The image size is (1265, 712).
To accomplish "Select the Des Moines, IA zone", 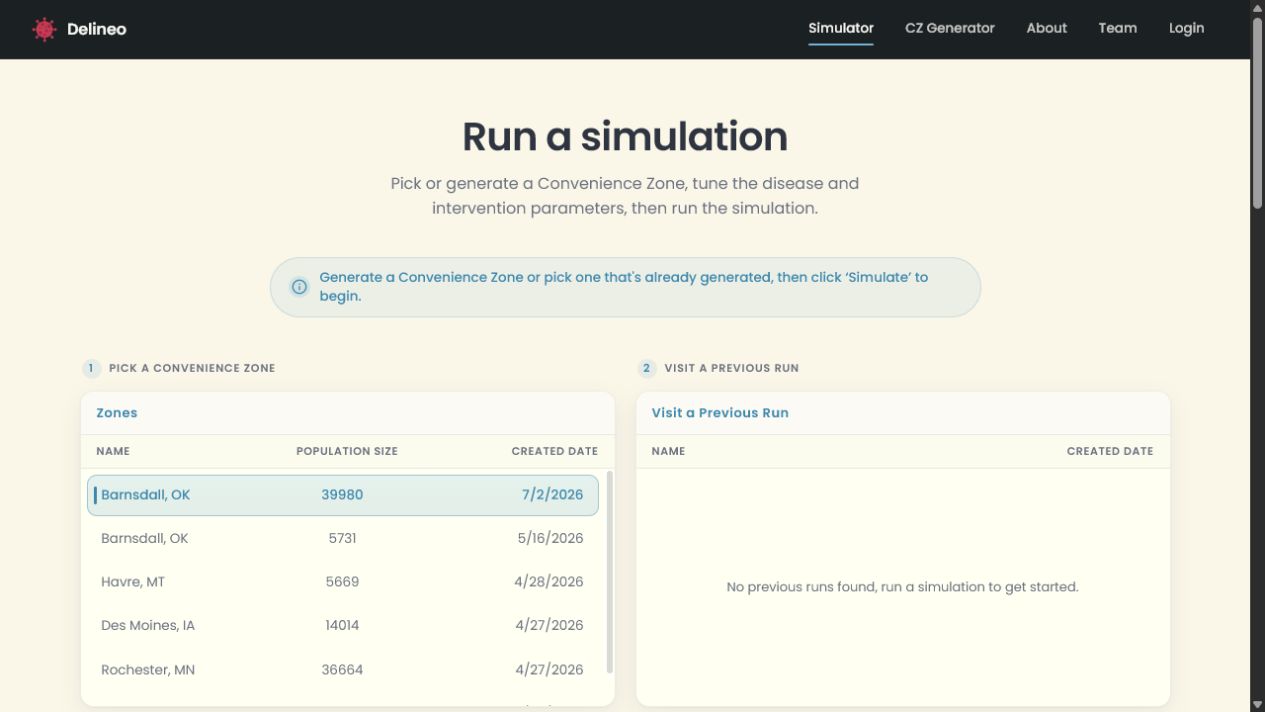I will pos(343,626).
